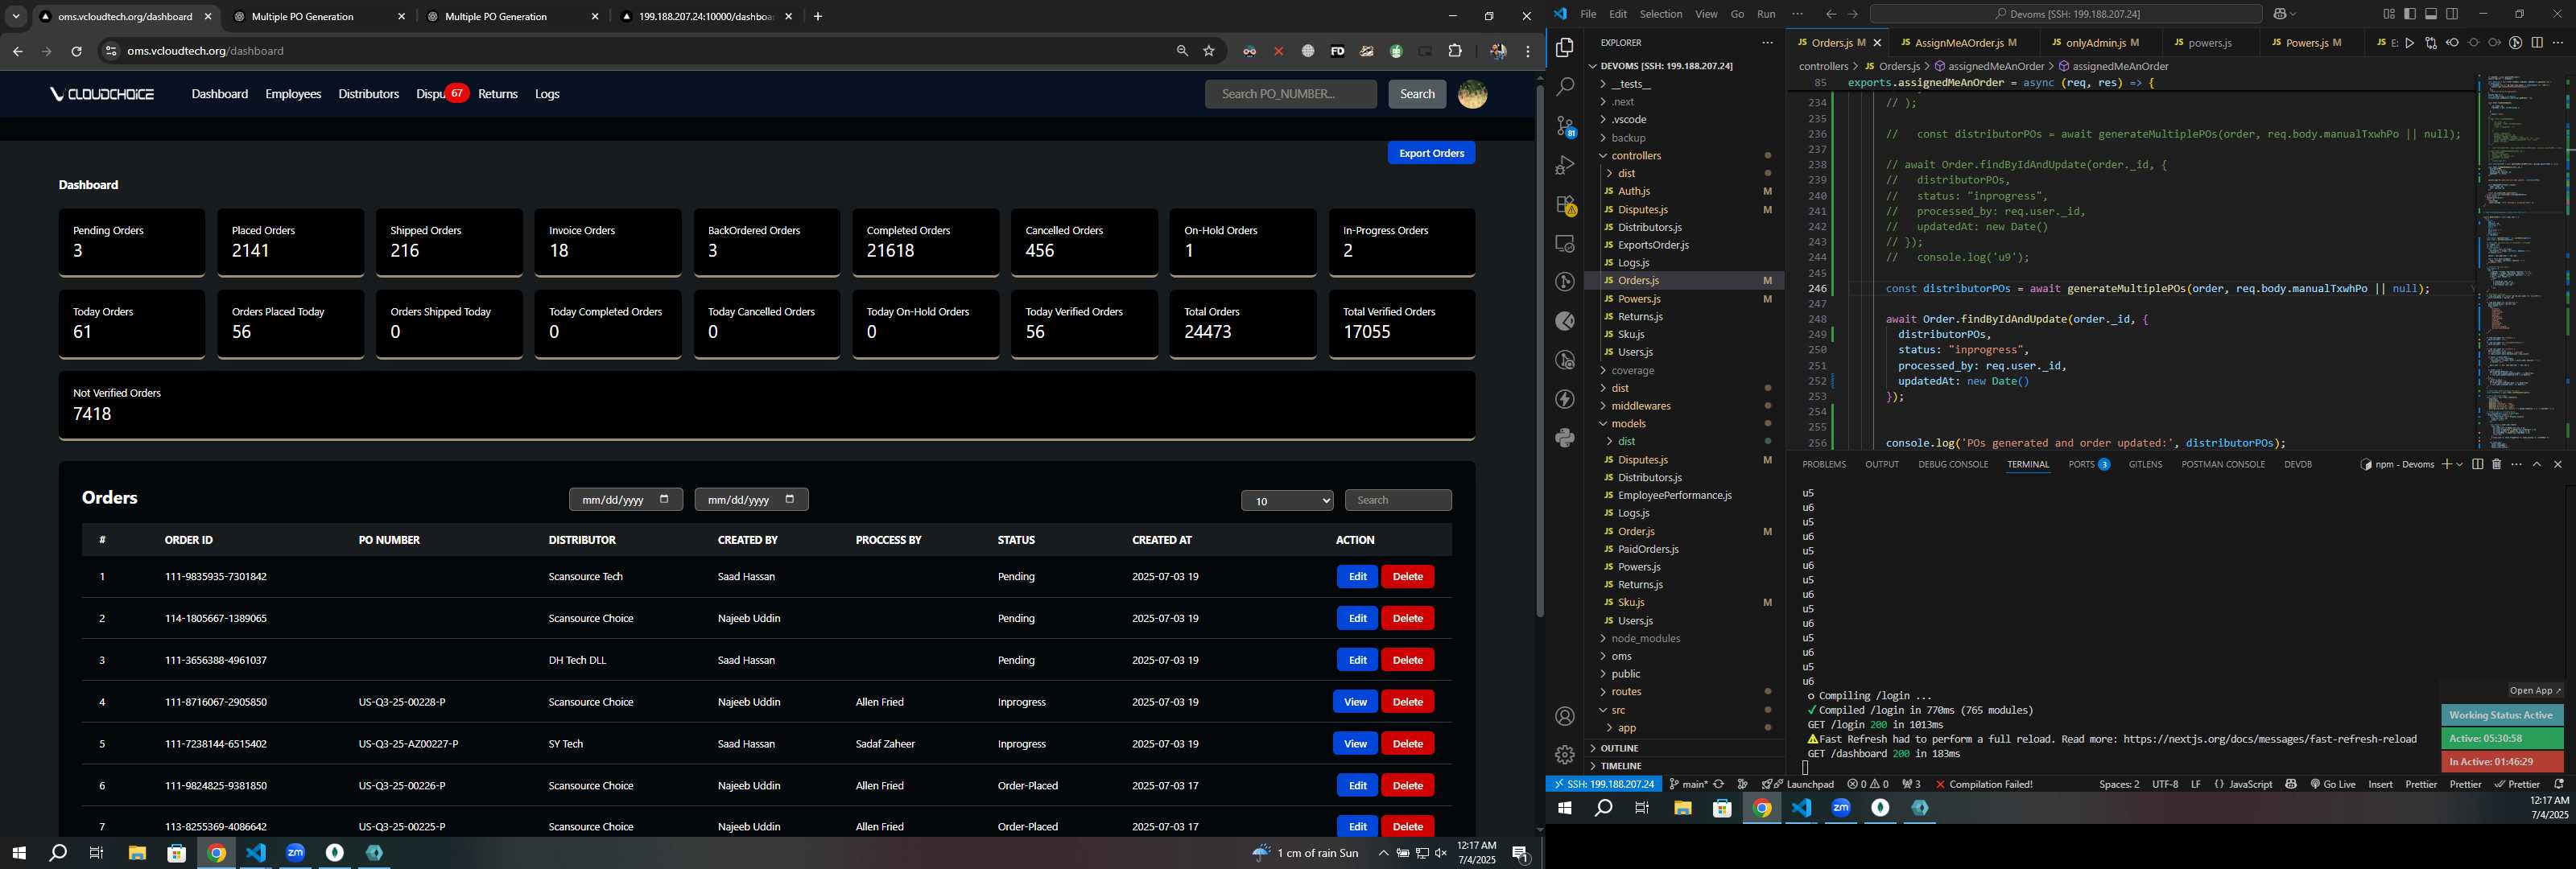Expand the OUTLINE section

tap(1619, 748)
